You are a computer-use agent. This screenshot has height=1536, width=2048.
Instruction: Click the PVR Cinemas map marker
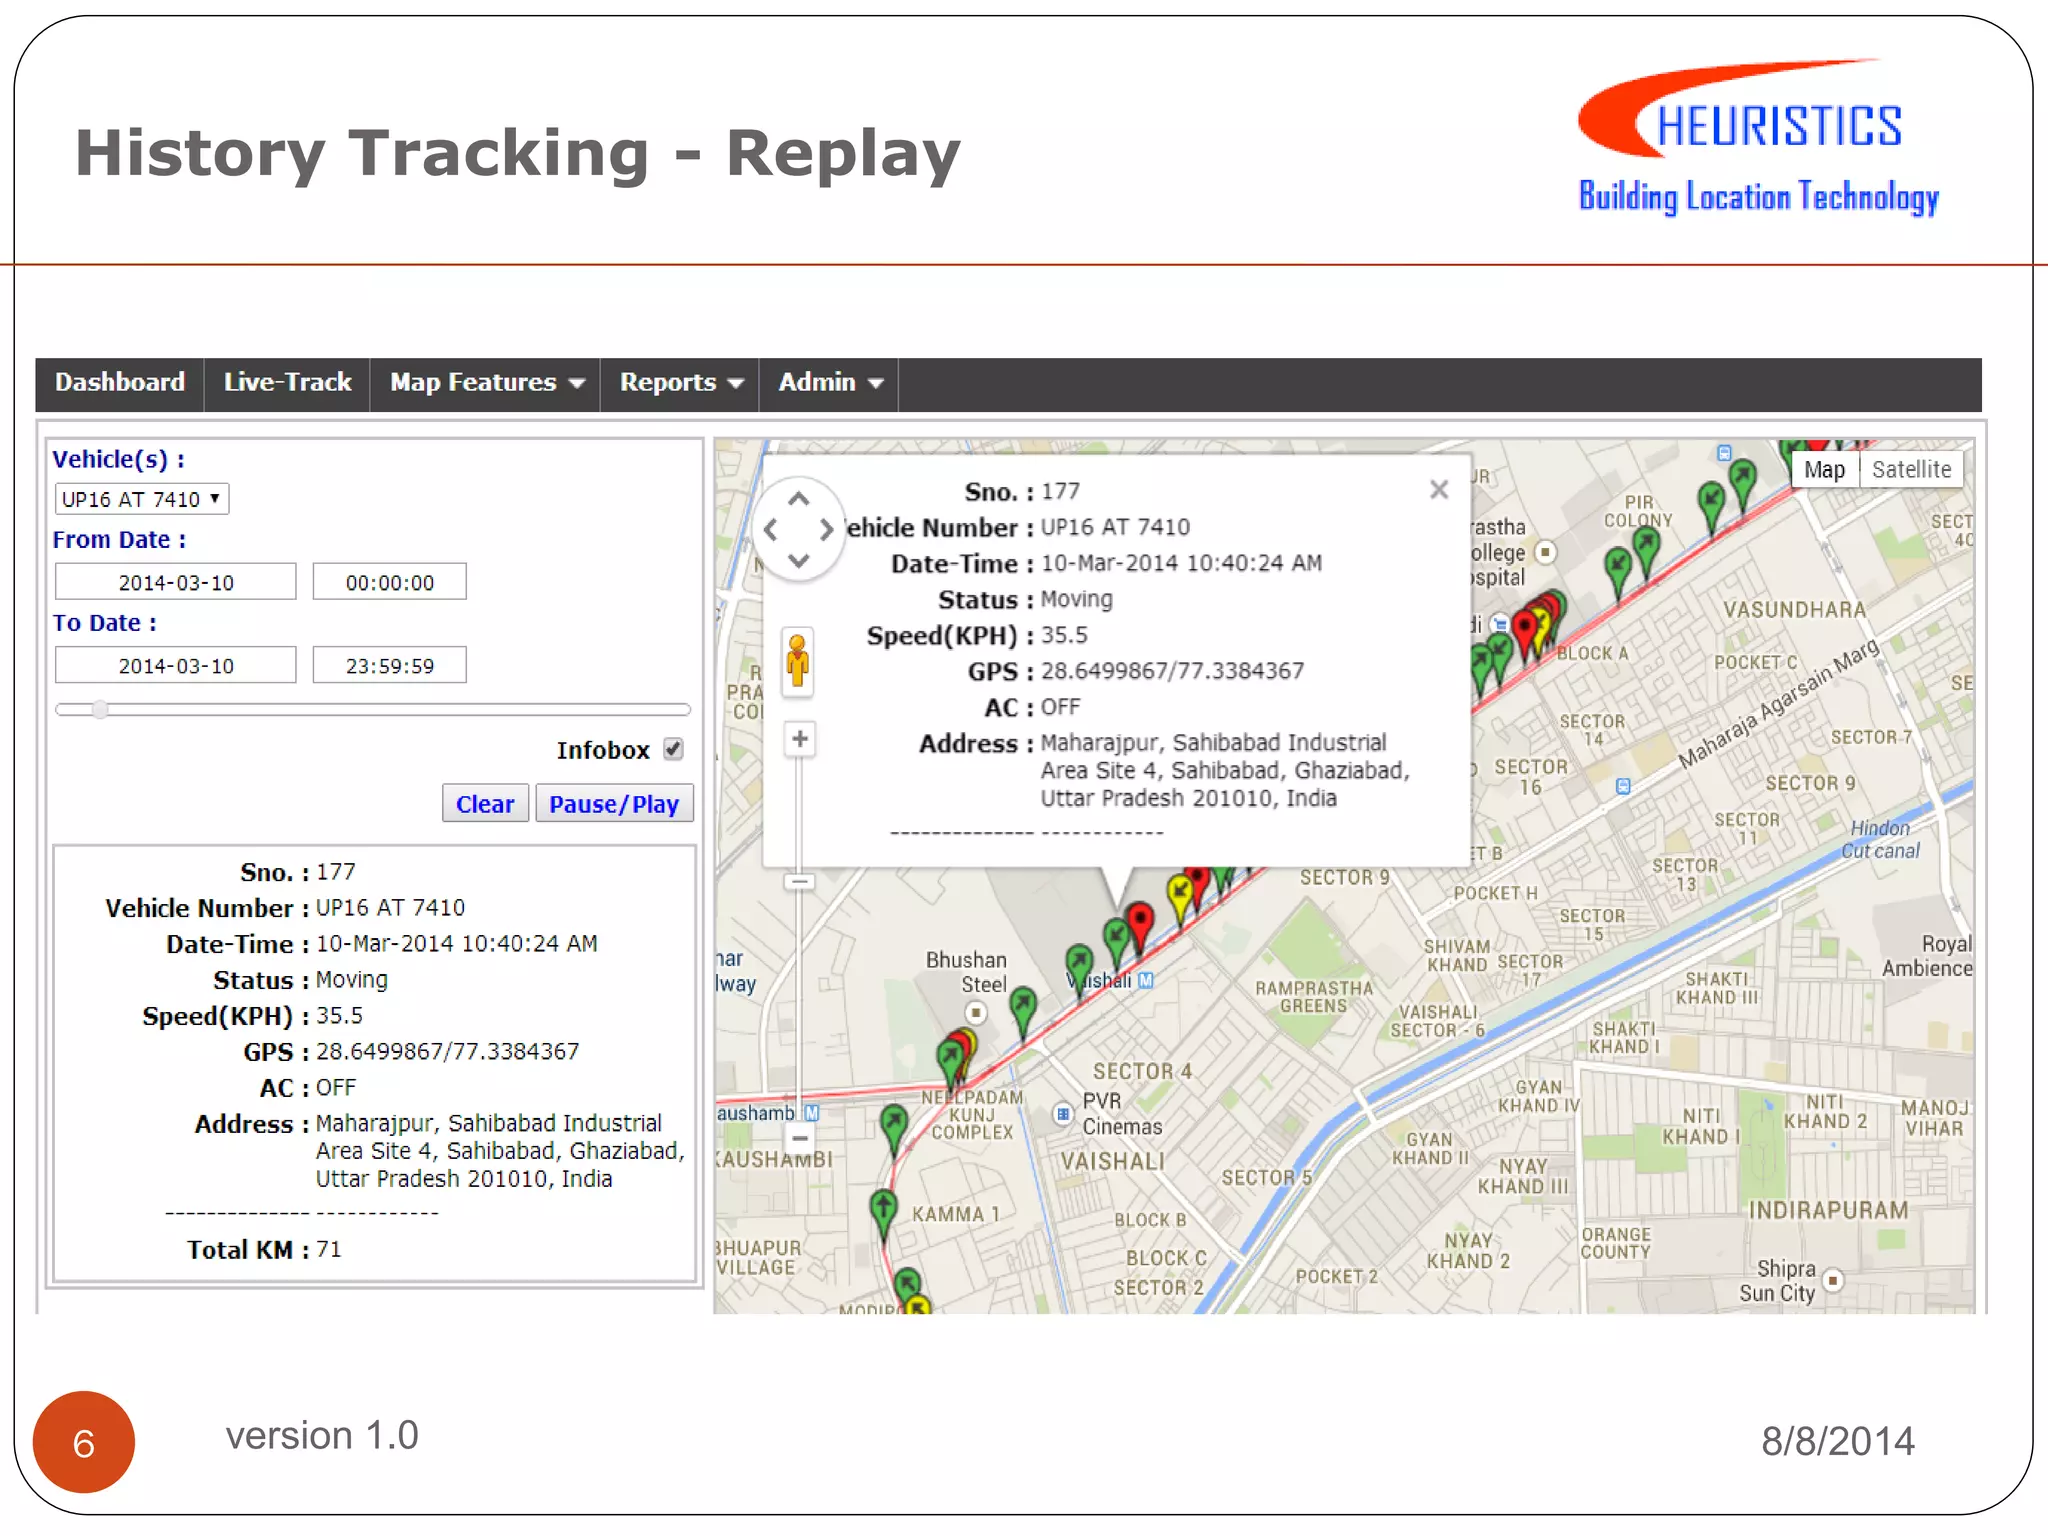(1063, 1113)
